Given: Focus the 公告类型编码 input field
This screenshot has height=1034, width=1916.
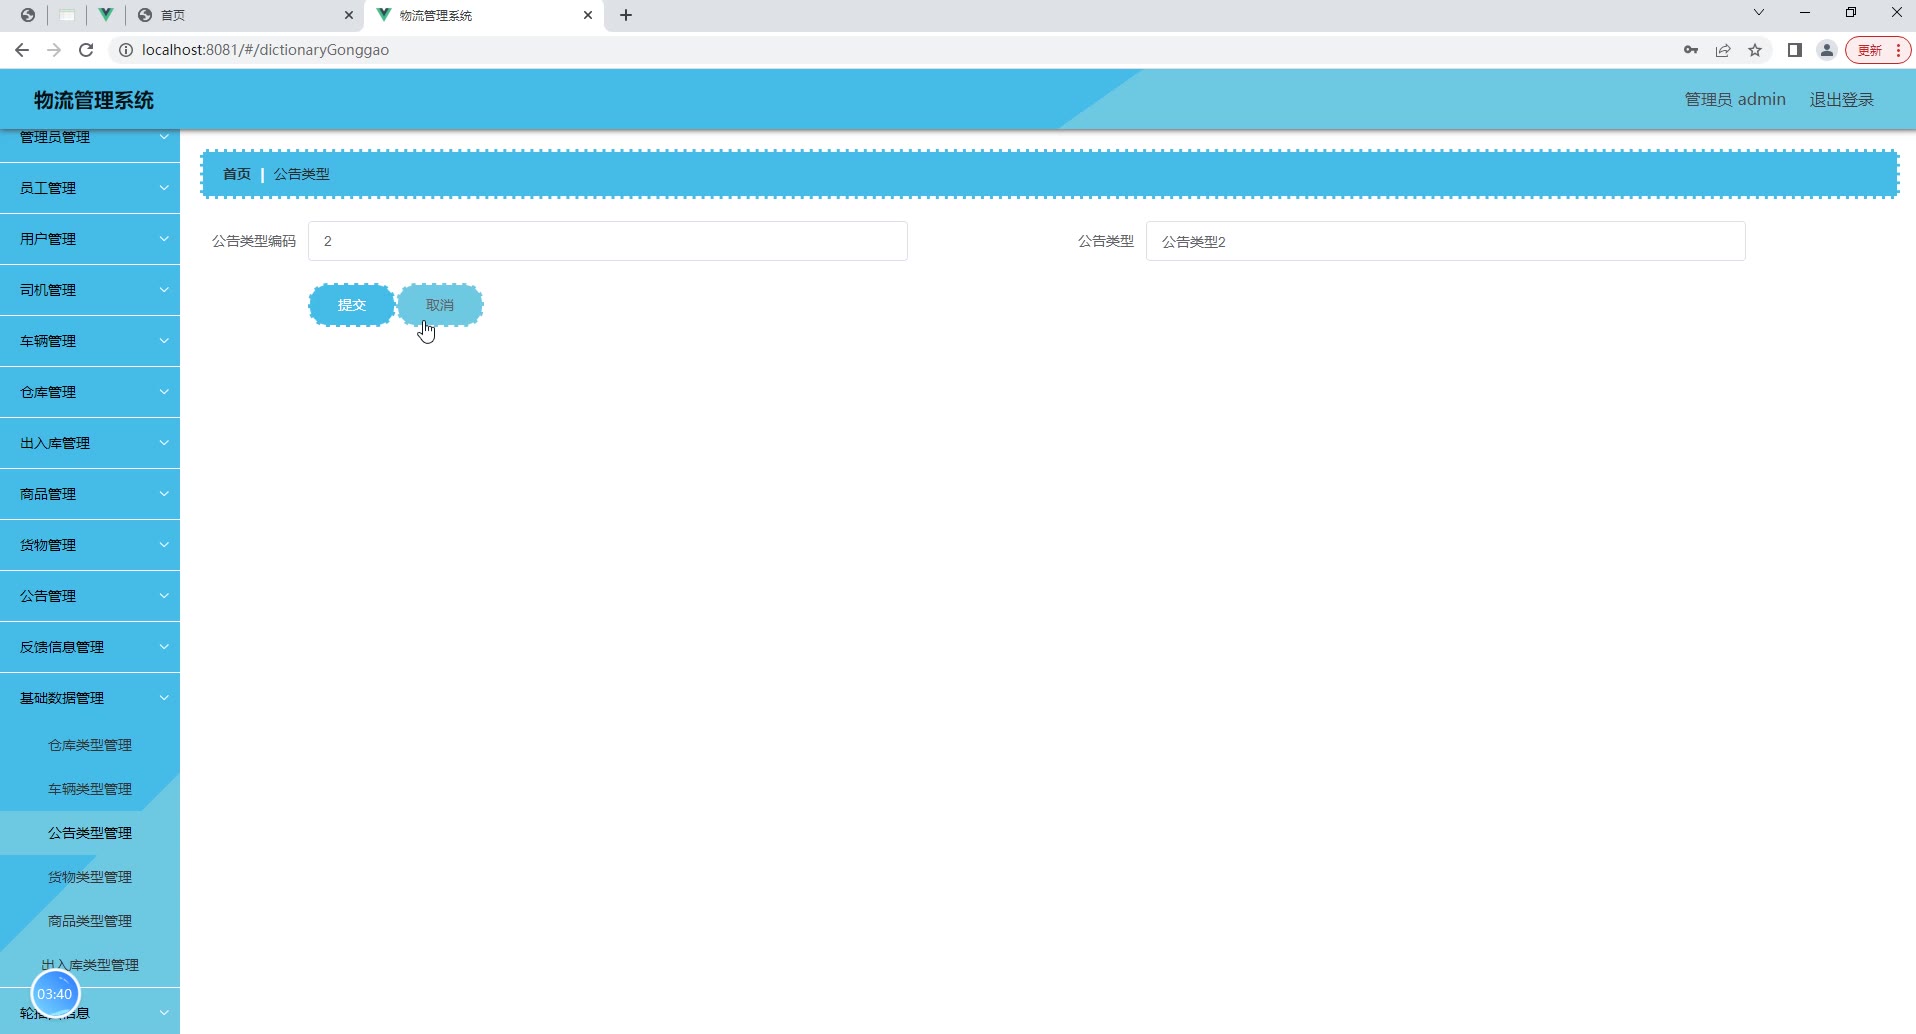Looking at the screenshot, I should coord(608,241).
